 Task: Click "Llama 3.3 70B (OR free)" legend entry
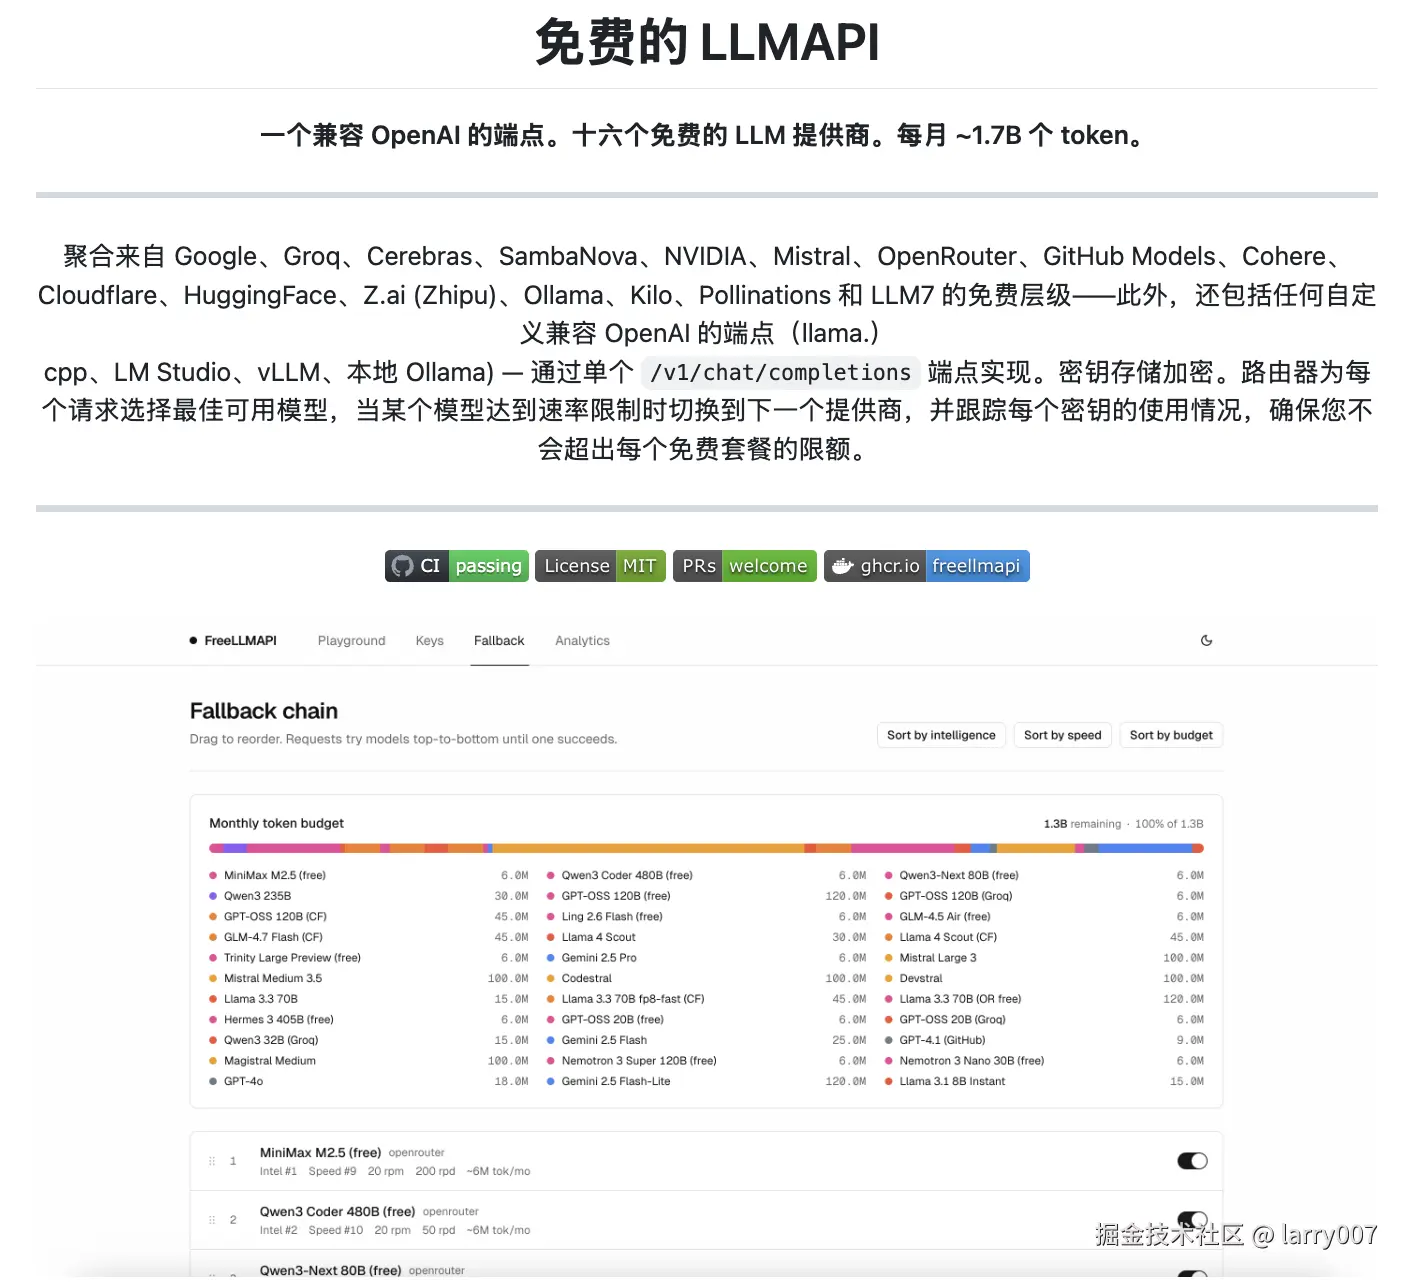tap(960, 999)
